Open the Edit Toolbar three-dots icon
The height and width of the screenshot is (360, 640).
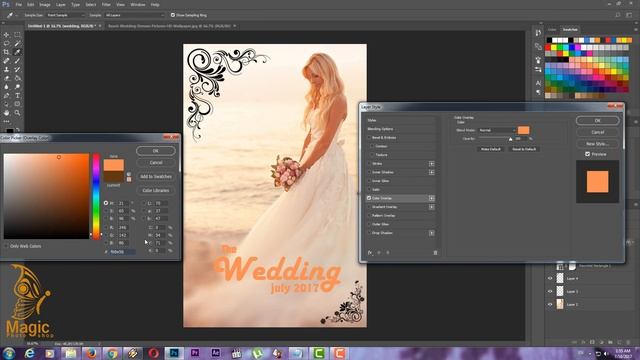click(x=7, y=121)
